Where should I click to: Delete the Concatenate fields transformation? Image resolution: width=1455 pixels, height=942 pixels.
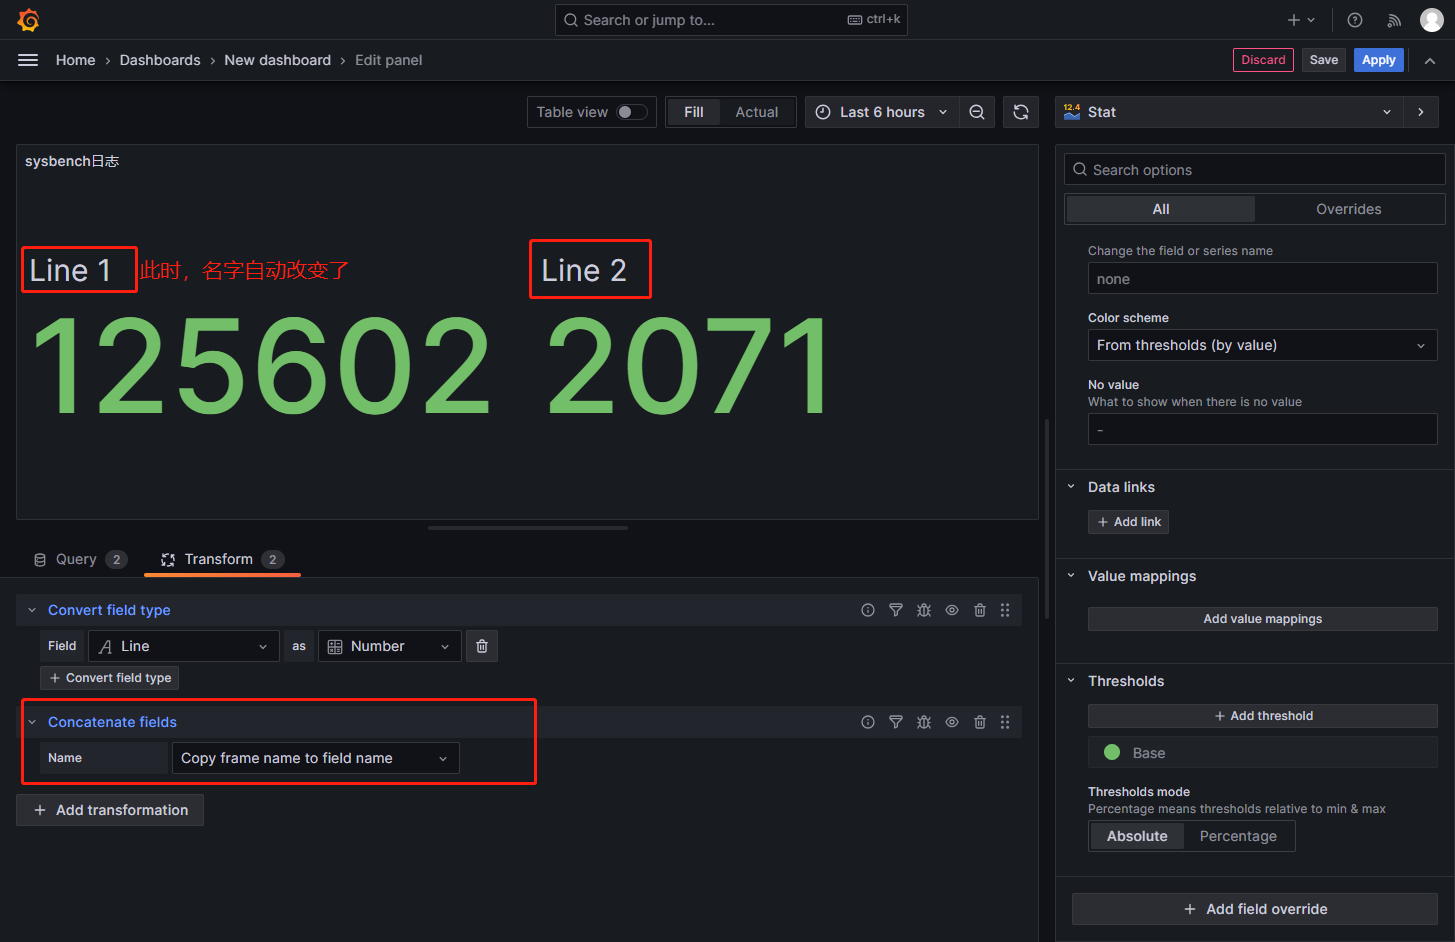click(x=980, y=722)
